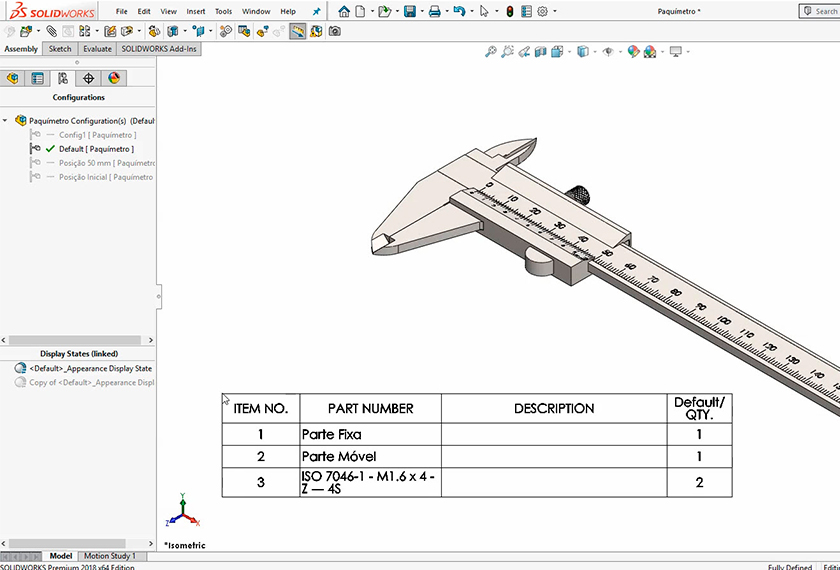The height and width of the screenshot is (570, 840).
Task: Open the PropertyManager panel icon
Action: click(x=38, y=78)
